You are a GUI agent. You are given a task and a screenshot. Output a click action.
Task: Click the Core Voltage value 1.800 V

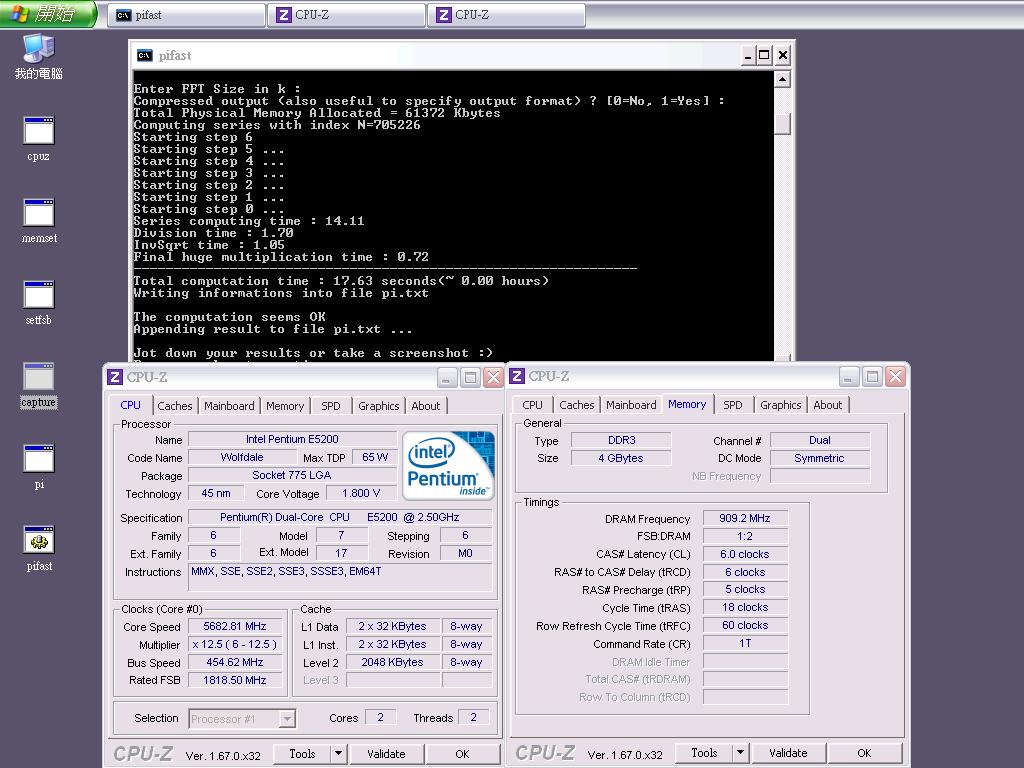point(360,494)
